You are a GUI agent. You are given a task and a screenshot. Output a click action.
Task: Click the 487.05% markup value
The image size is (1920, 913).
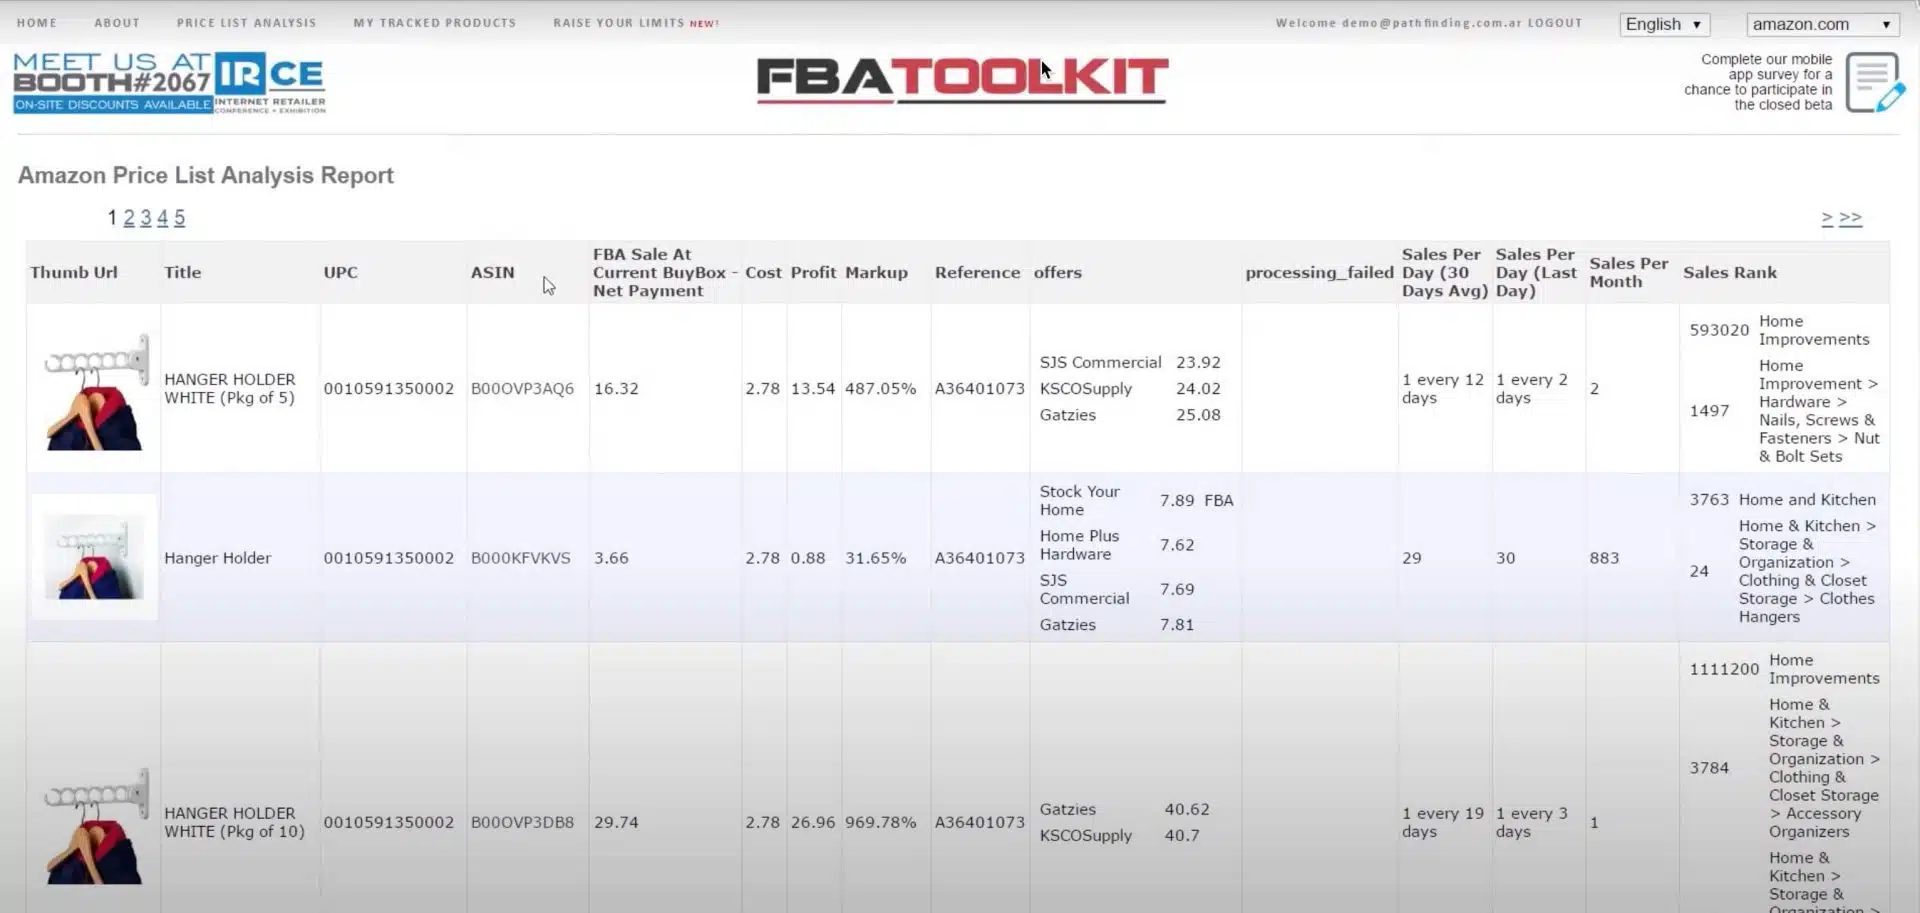[x=880, y=388]
